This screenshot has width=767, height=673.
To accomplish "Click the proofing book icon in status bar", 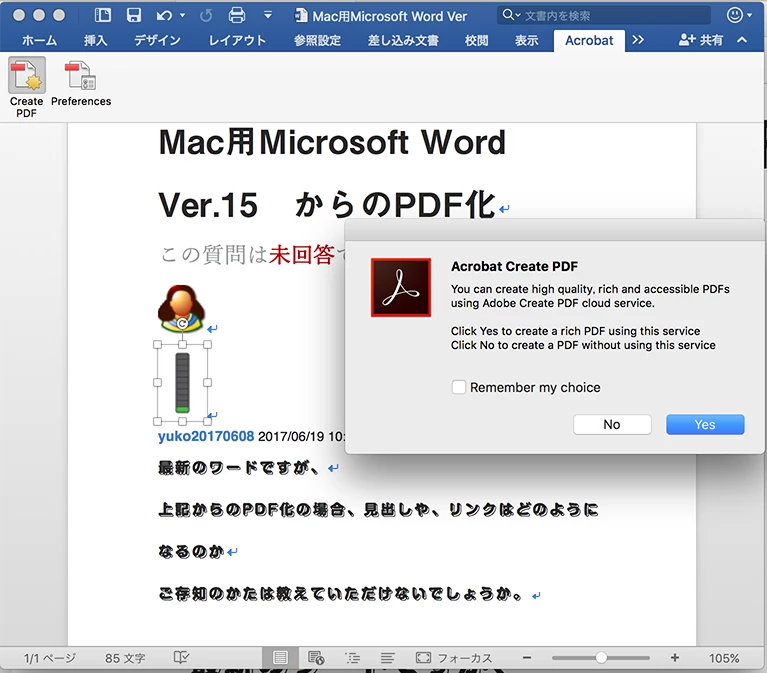I will pyautogui.click(x=181, y=657).
